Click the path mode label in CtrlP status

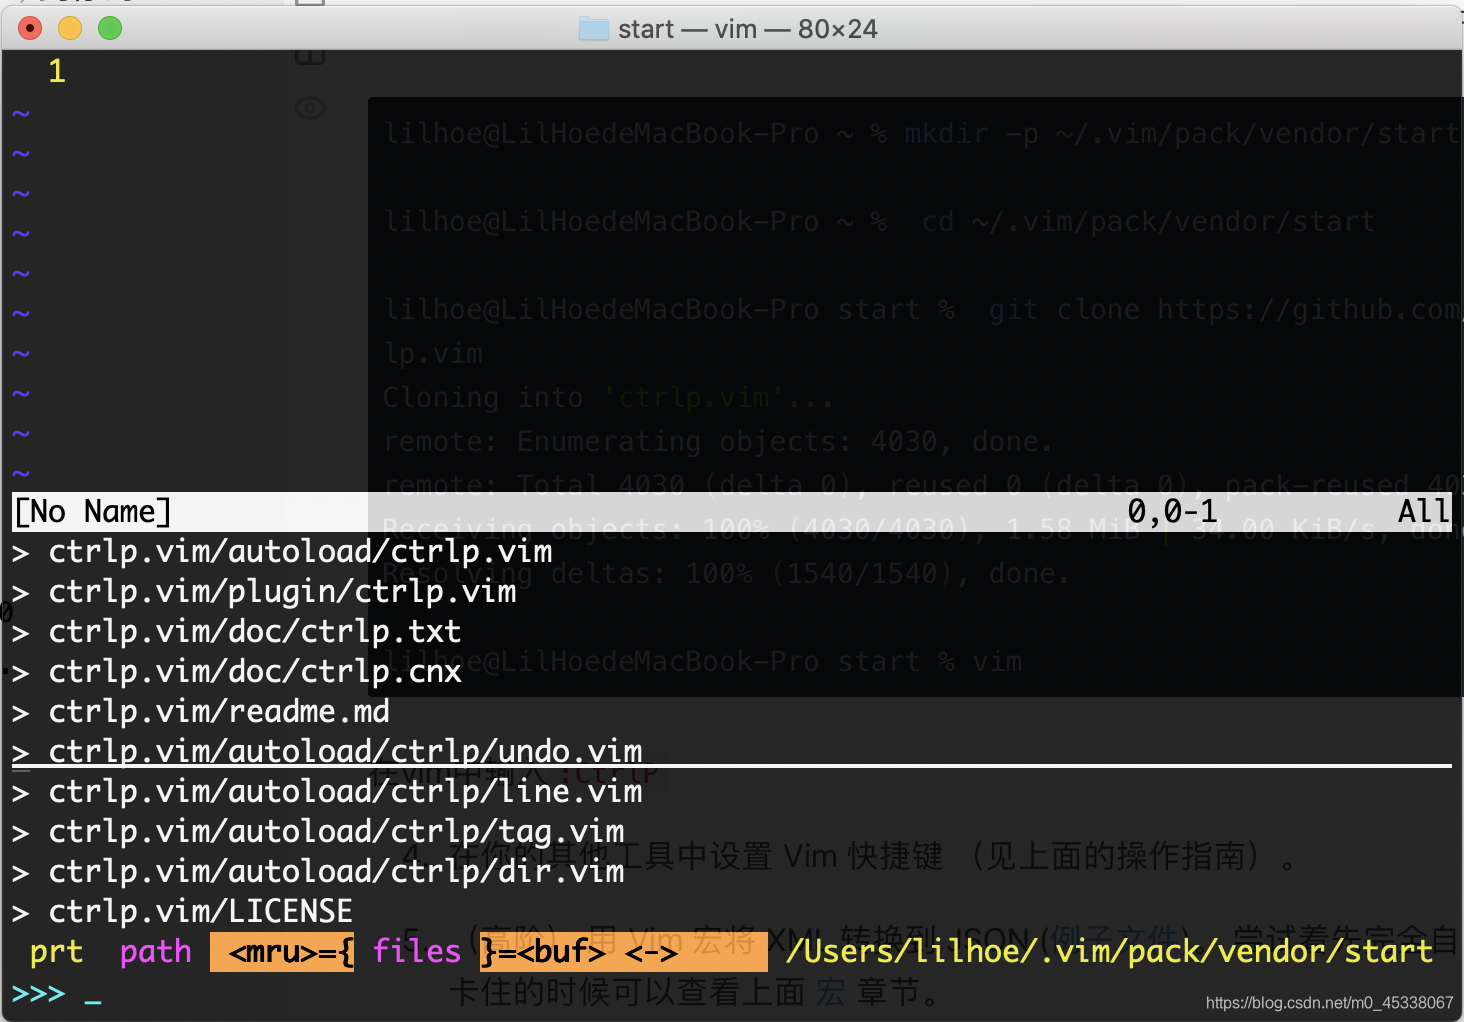coord(155,952)
